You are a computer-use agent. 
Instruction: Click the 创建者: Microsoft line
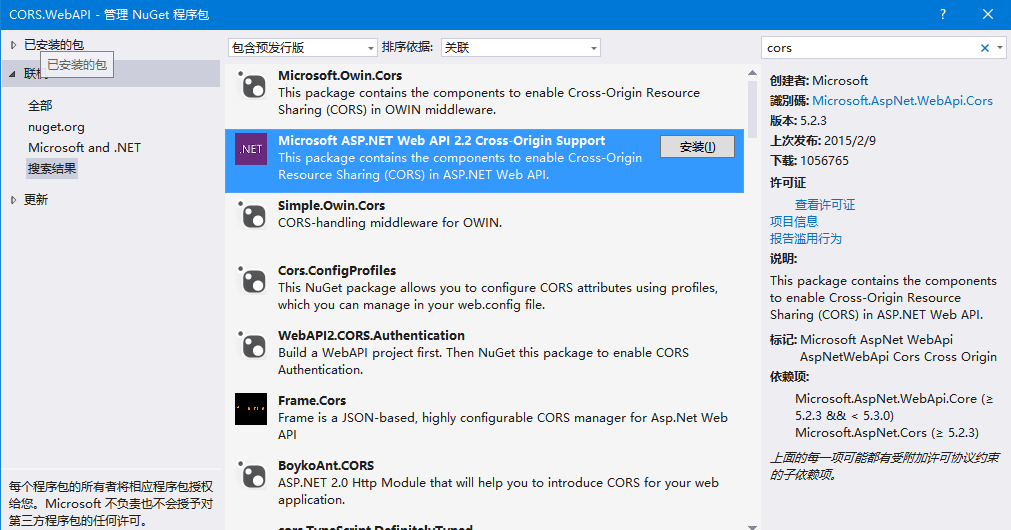pos(819,81)
